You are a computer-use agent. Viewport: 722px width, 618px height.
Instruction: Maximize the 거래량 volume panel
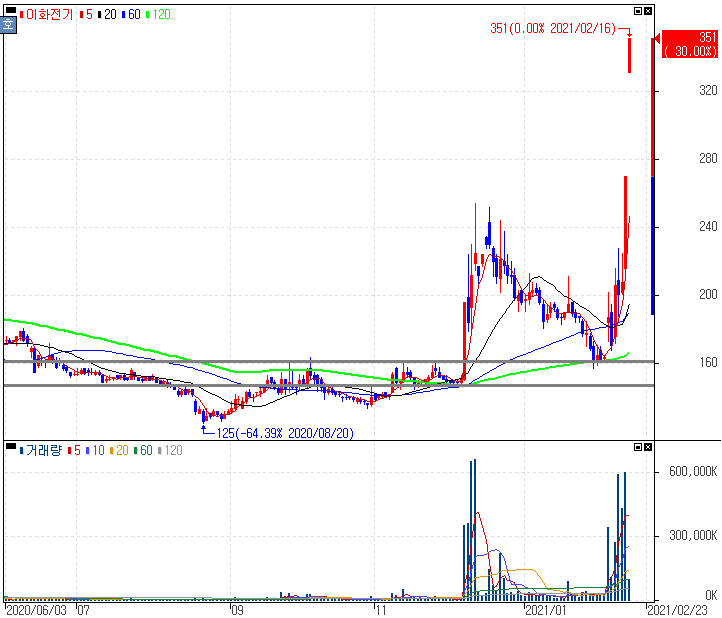pyautogui.click(x=638, y=447)
